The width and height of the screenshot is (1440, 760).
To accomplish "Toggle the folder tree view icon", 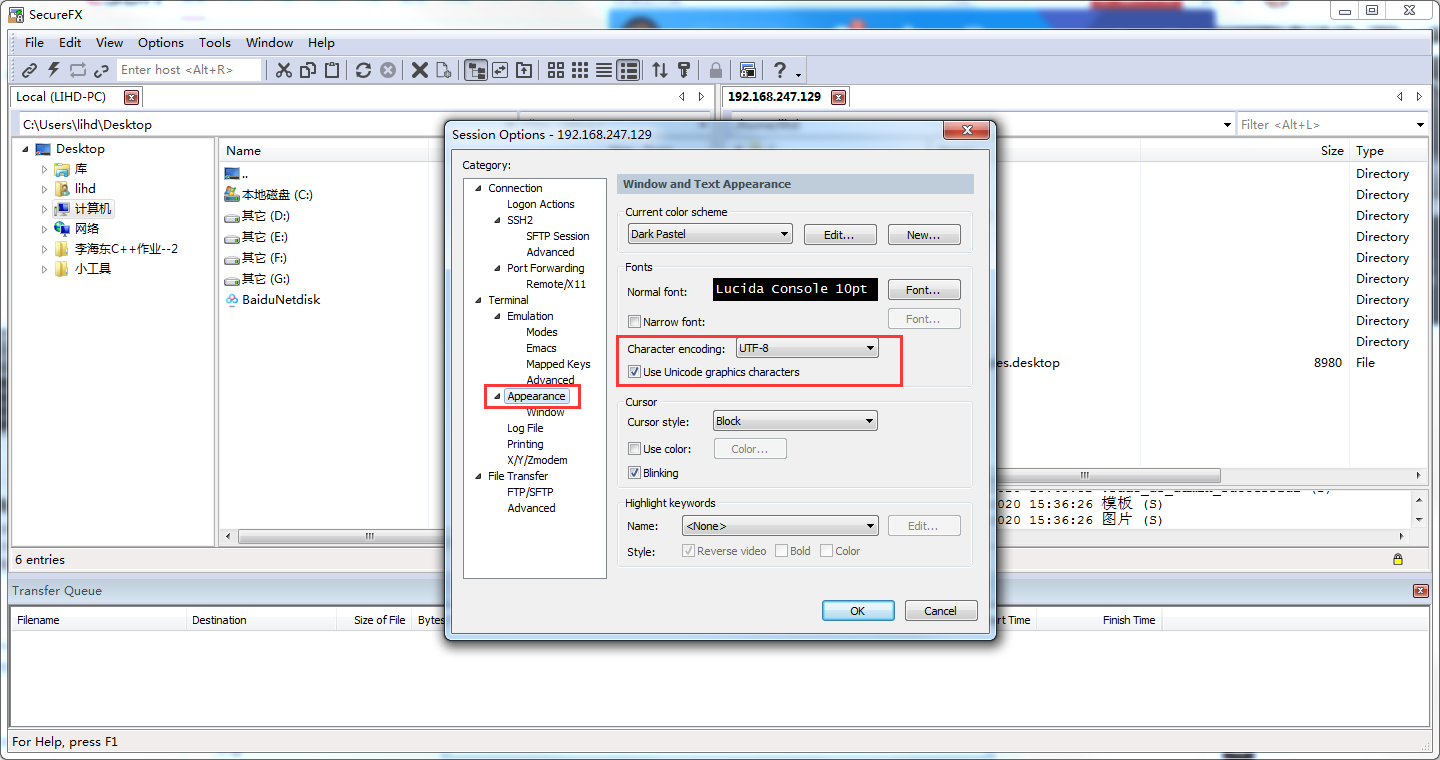I will click(476, 70).
